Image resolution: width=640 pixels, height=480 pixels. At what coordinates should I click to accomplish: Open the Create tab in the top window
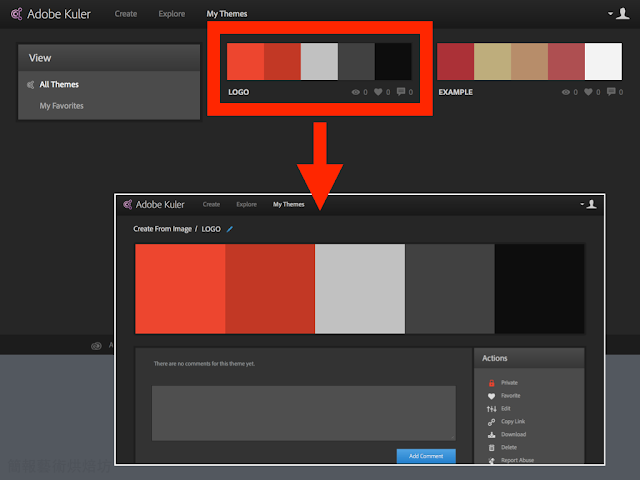click(x=126, y=14)
